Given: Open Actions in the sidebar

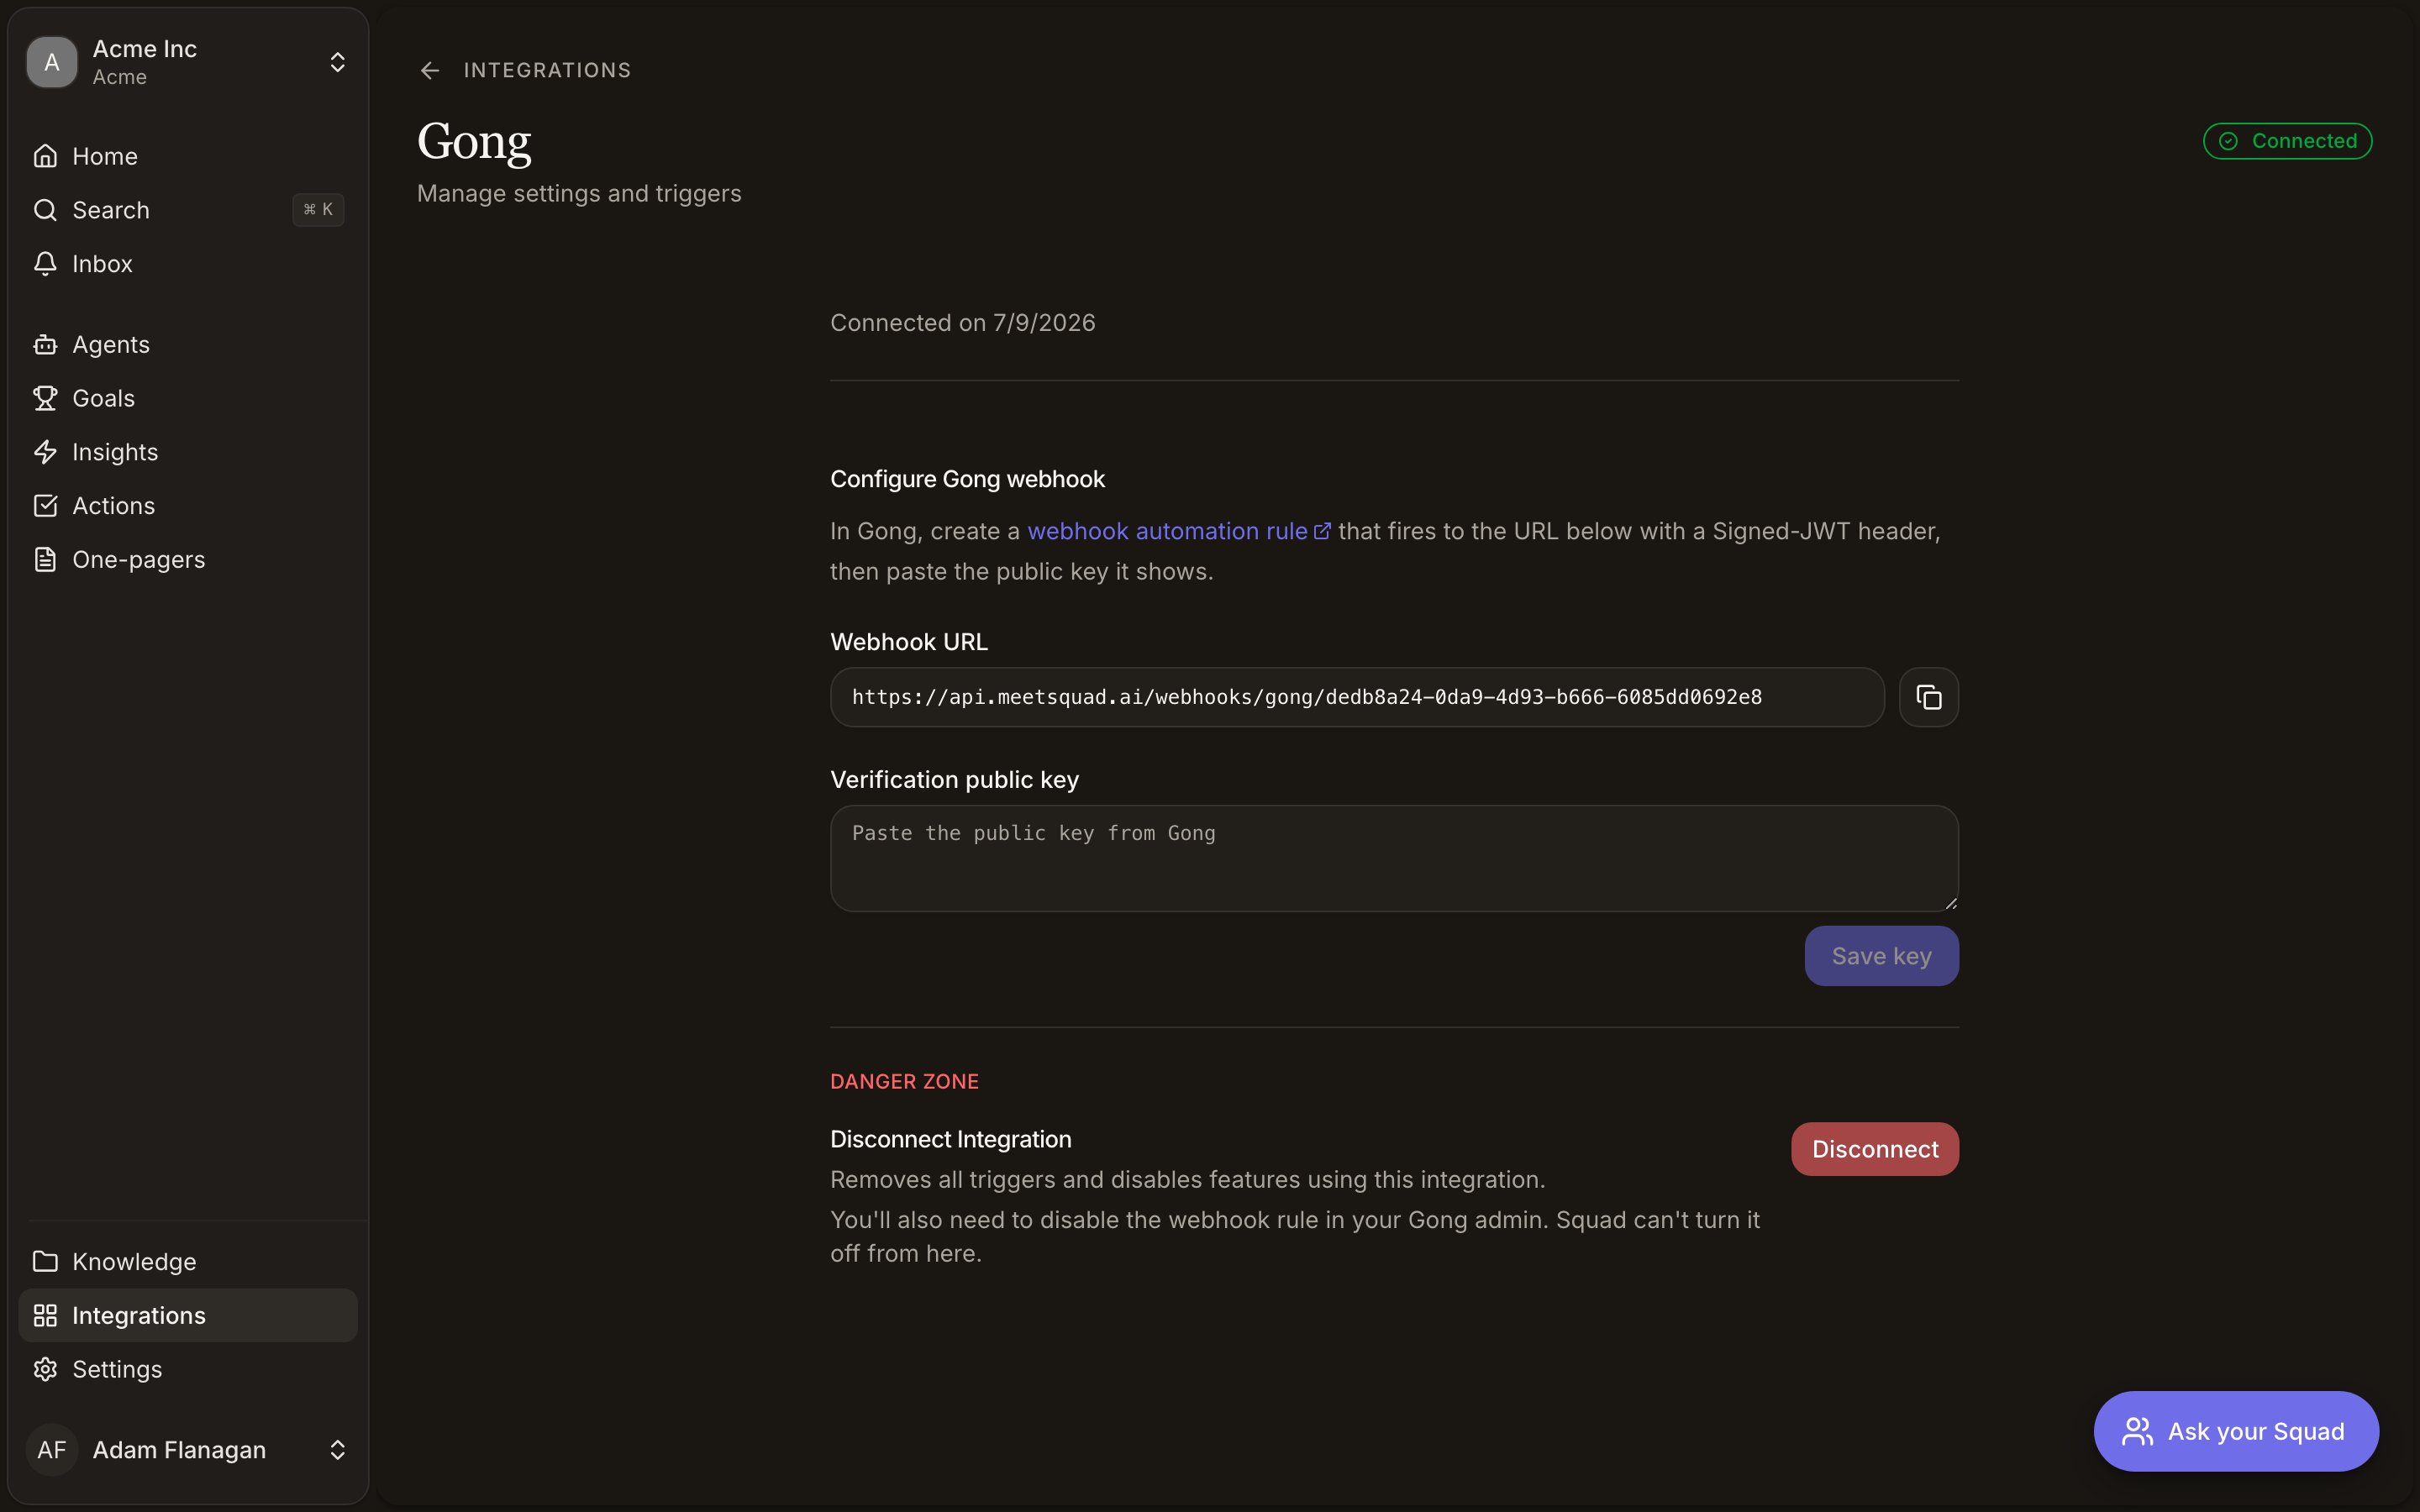Looking at the screenshot, I should click(188, 506).
